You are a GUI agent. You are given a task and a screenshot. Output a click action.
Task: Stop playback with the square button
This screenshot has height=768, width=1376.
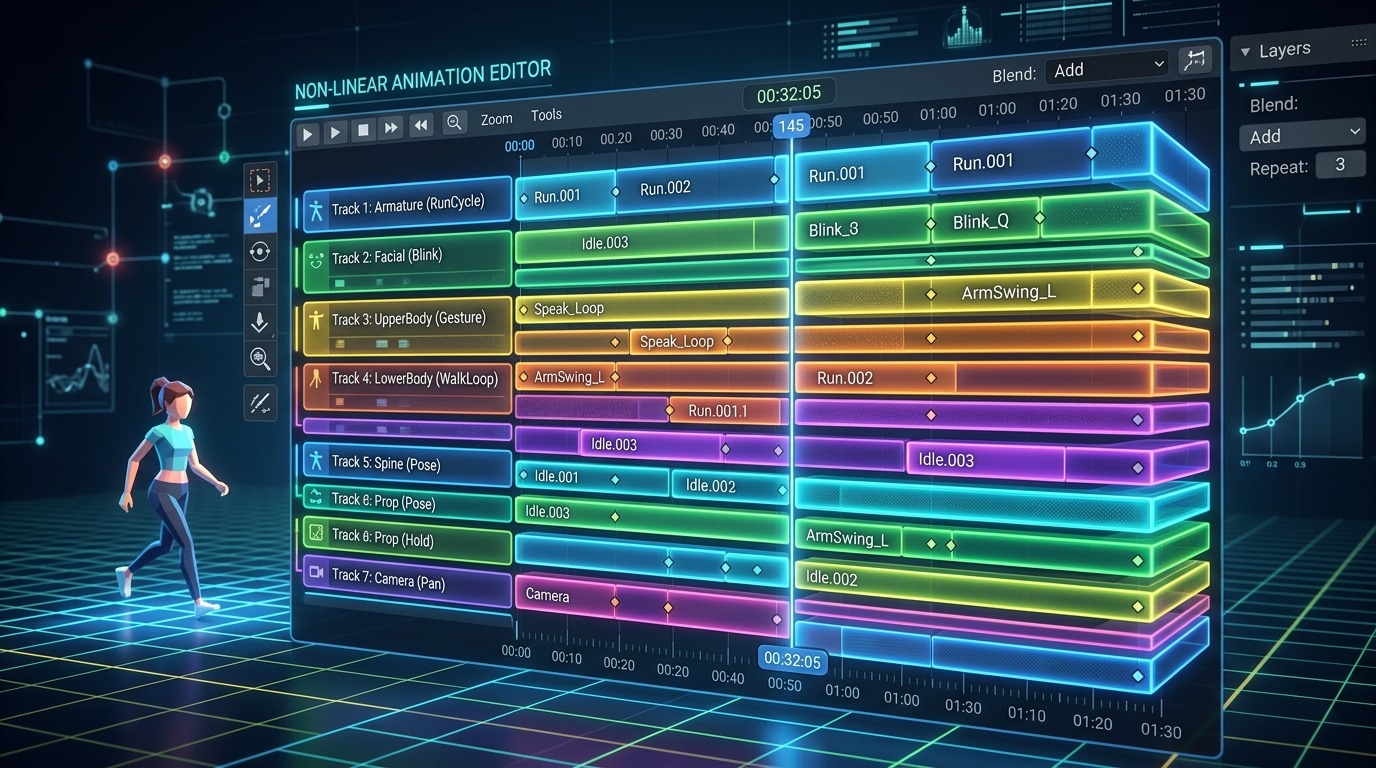(x=364, y=130)
